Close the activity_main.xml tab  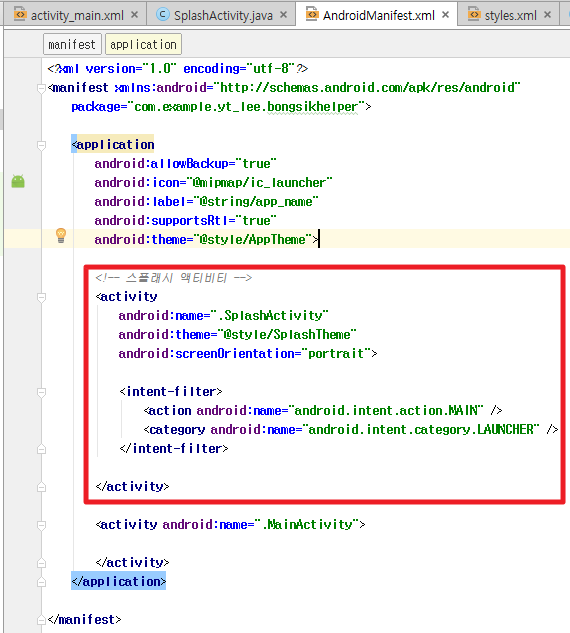(x=134, y=15)
